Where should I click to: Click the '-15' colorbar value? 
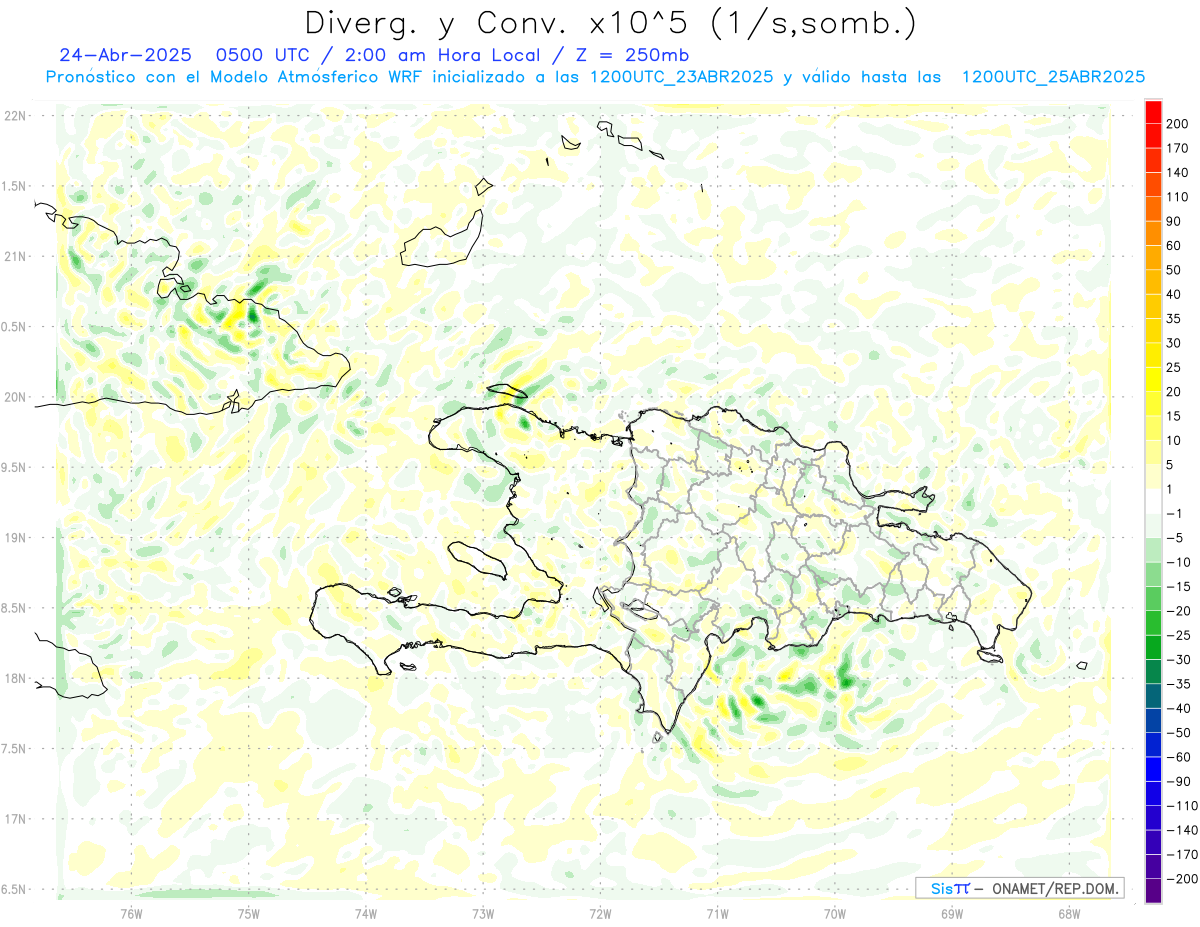tap(1176, 587)
